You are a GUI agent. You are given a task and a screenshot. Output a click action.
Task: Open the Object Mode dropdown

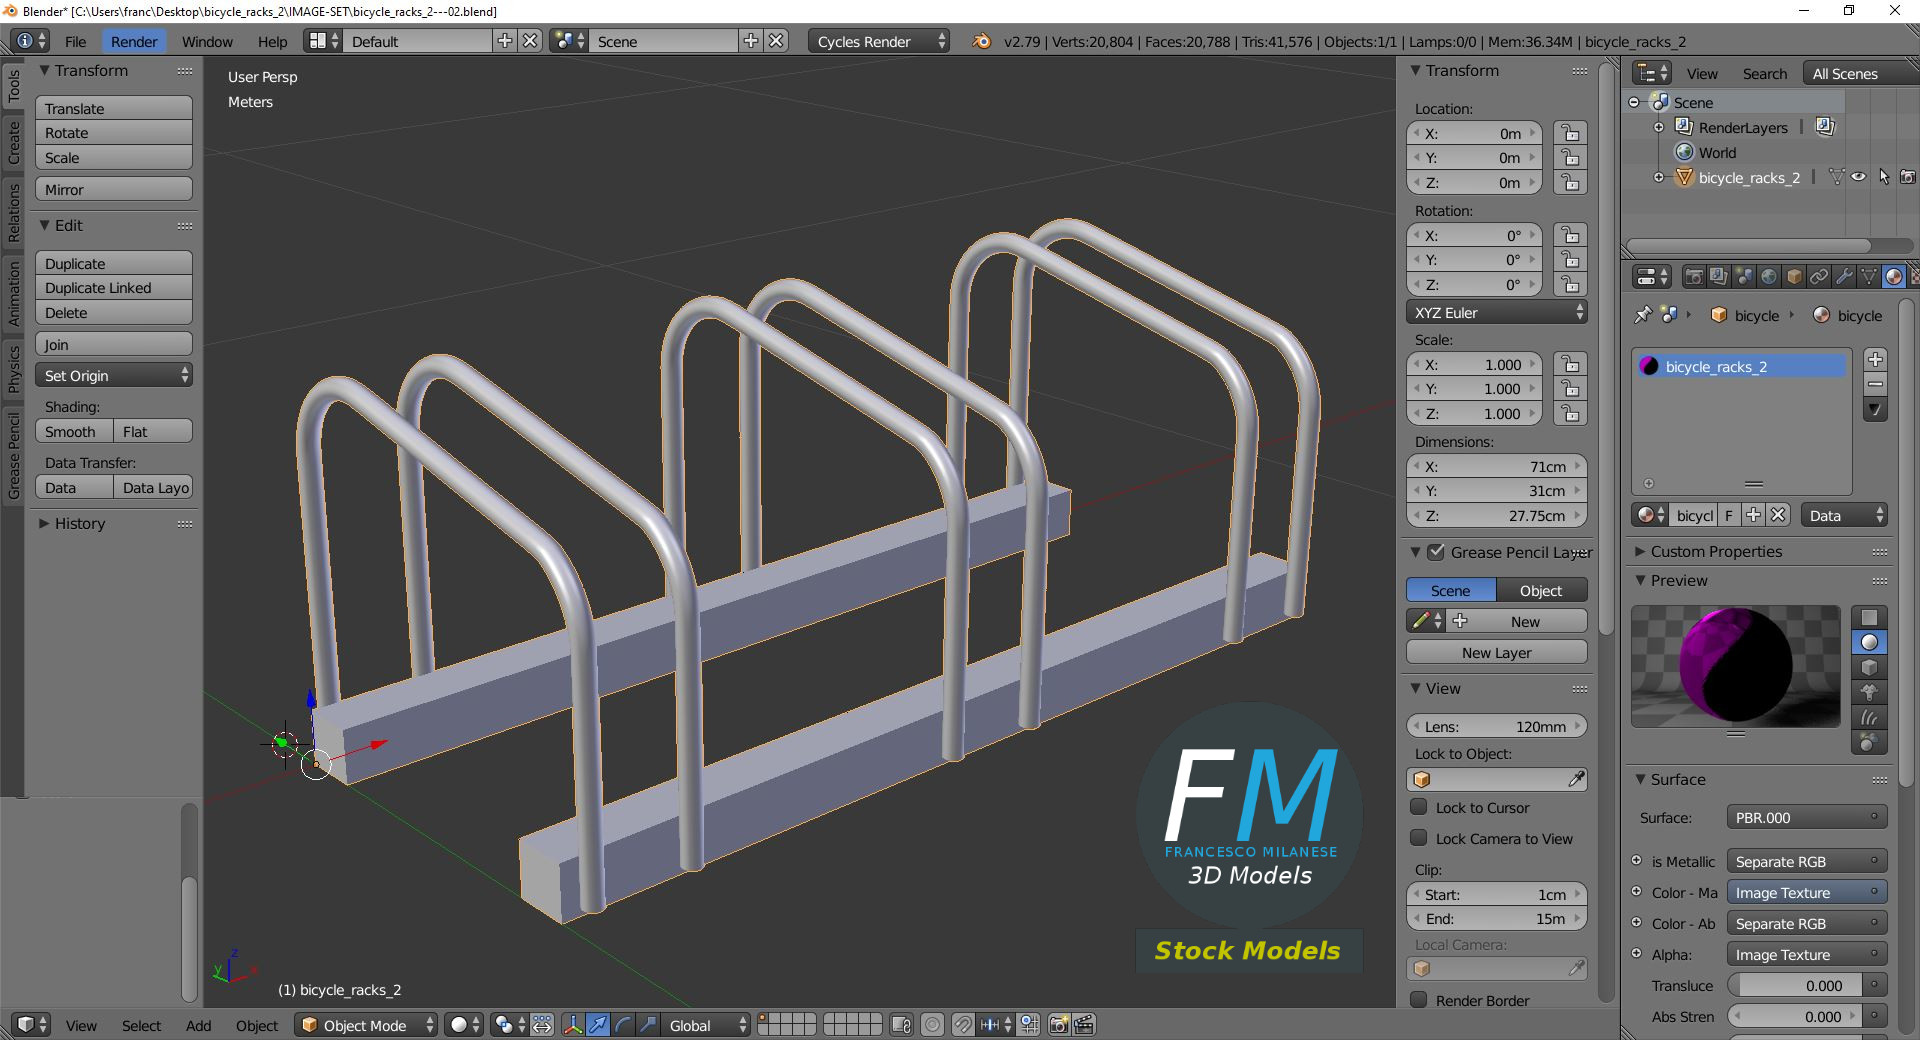pos(367,1025)
